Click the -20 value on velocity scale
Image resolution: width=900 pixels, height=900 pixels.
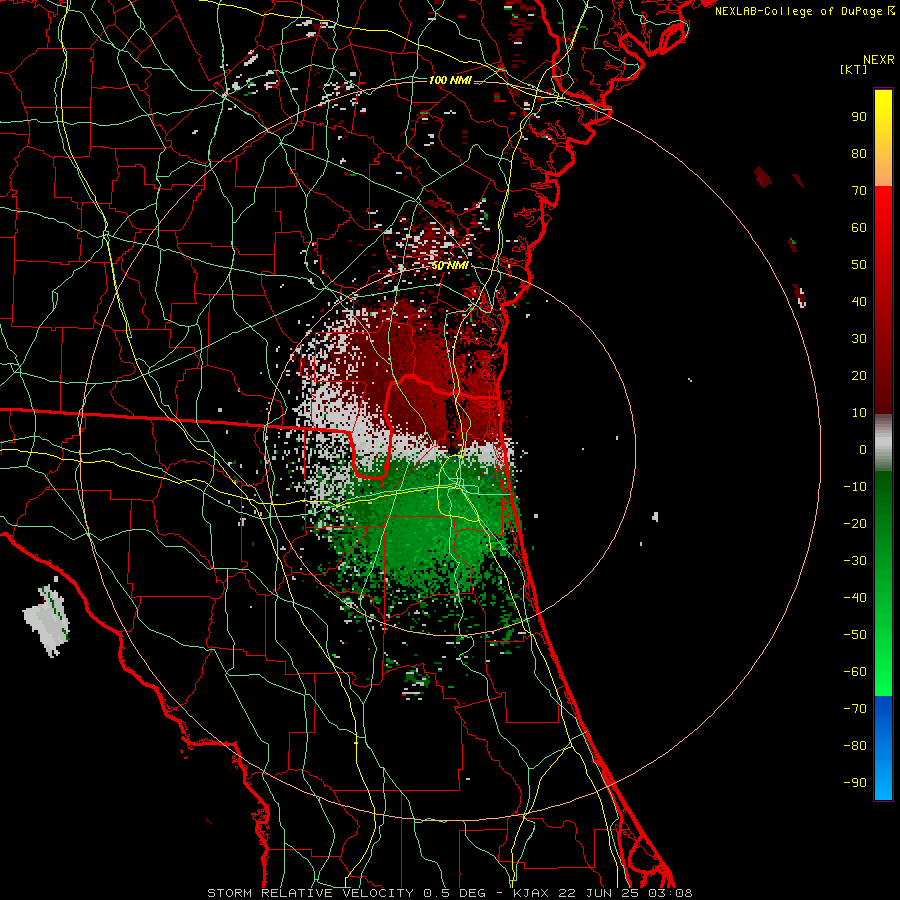(x=855, y=523)
